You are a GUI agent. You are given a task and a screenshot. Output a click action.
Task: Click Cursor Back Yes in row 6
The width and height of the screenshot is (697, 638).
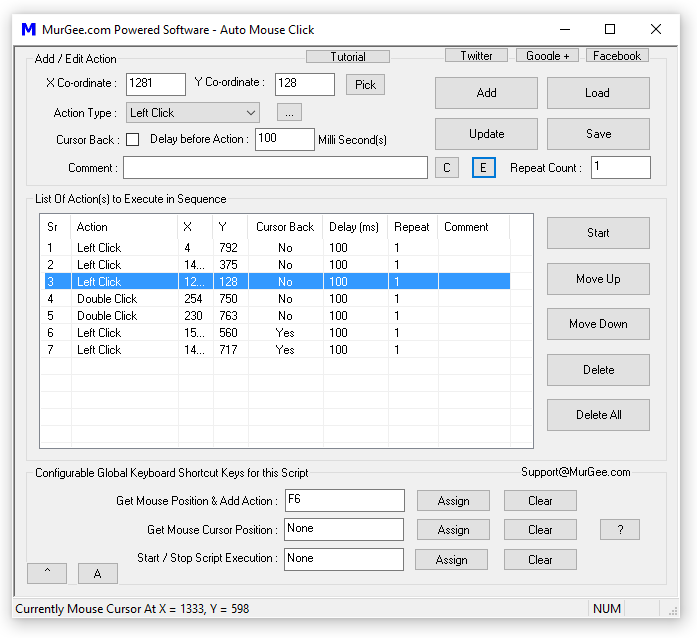pyautogui.click(x=285, y=333)
